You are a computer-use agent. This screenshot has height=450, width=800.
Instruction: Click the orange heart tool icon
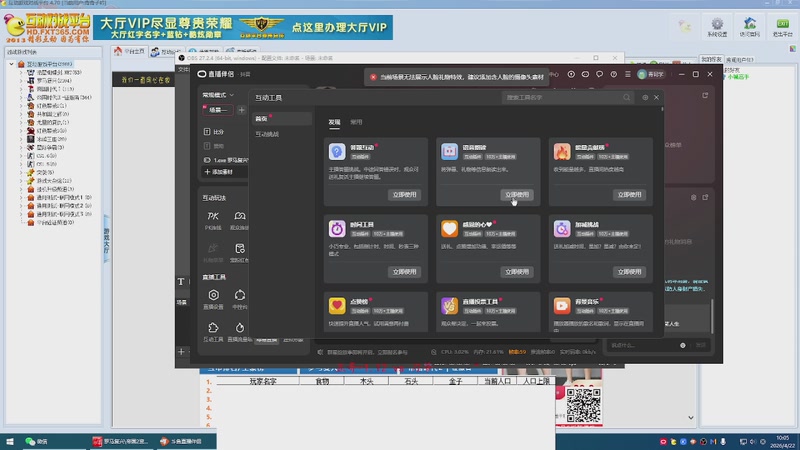click(x=449, y=229)
